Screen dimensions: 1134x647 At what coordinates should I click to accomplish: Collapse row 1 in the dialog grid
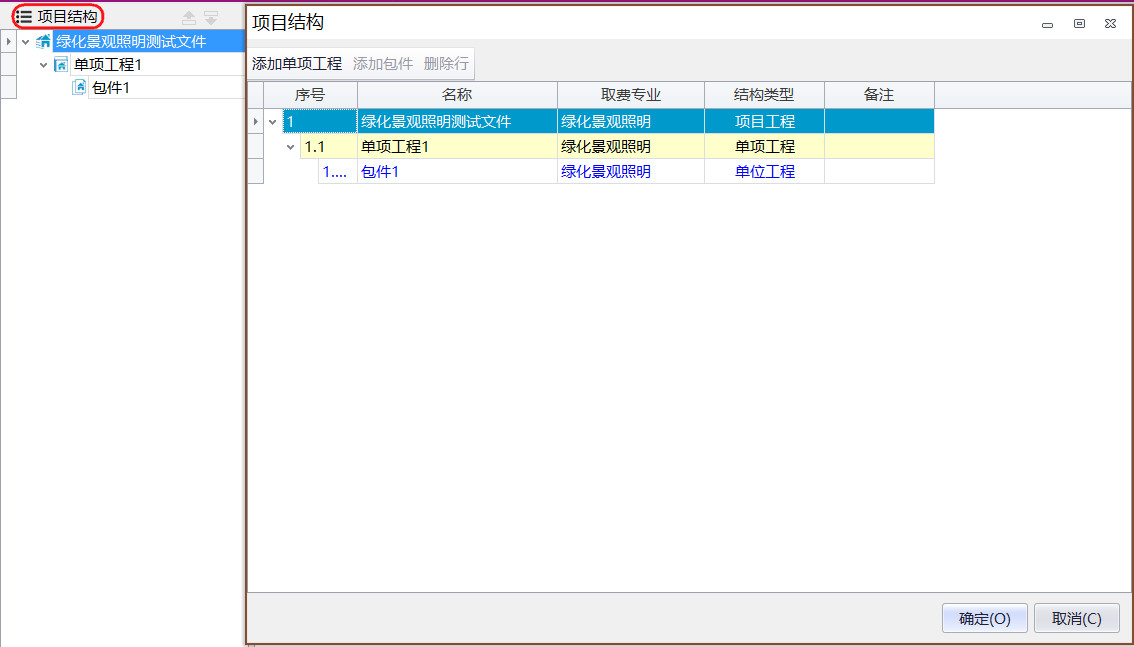click(x=273, y=122)
